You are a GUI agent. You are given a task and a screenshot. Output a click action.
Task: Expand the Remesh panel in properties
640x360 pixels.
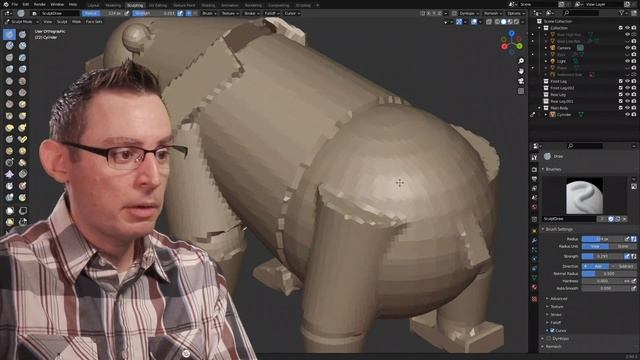pyautogui.click(x=552, y=347)
